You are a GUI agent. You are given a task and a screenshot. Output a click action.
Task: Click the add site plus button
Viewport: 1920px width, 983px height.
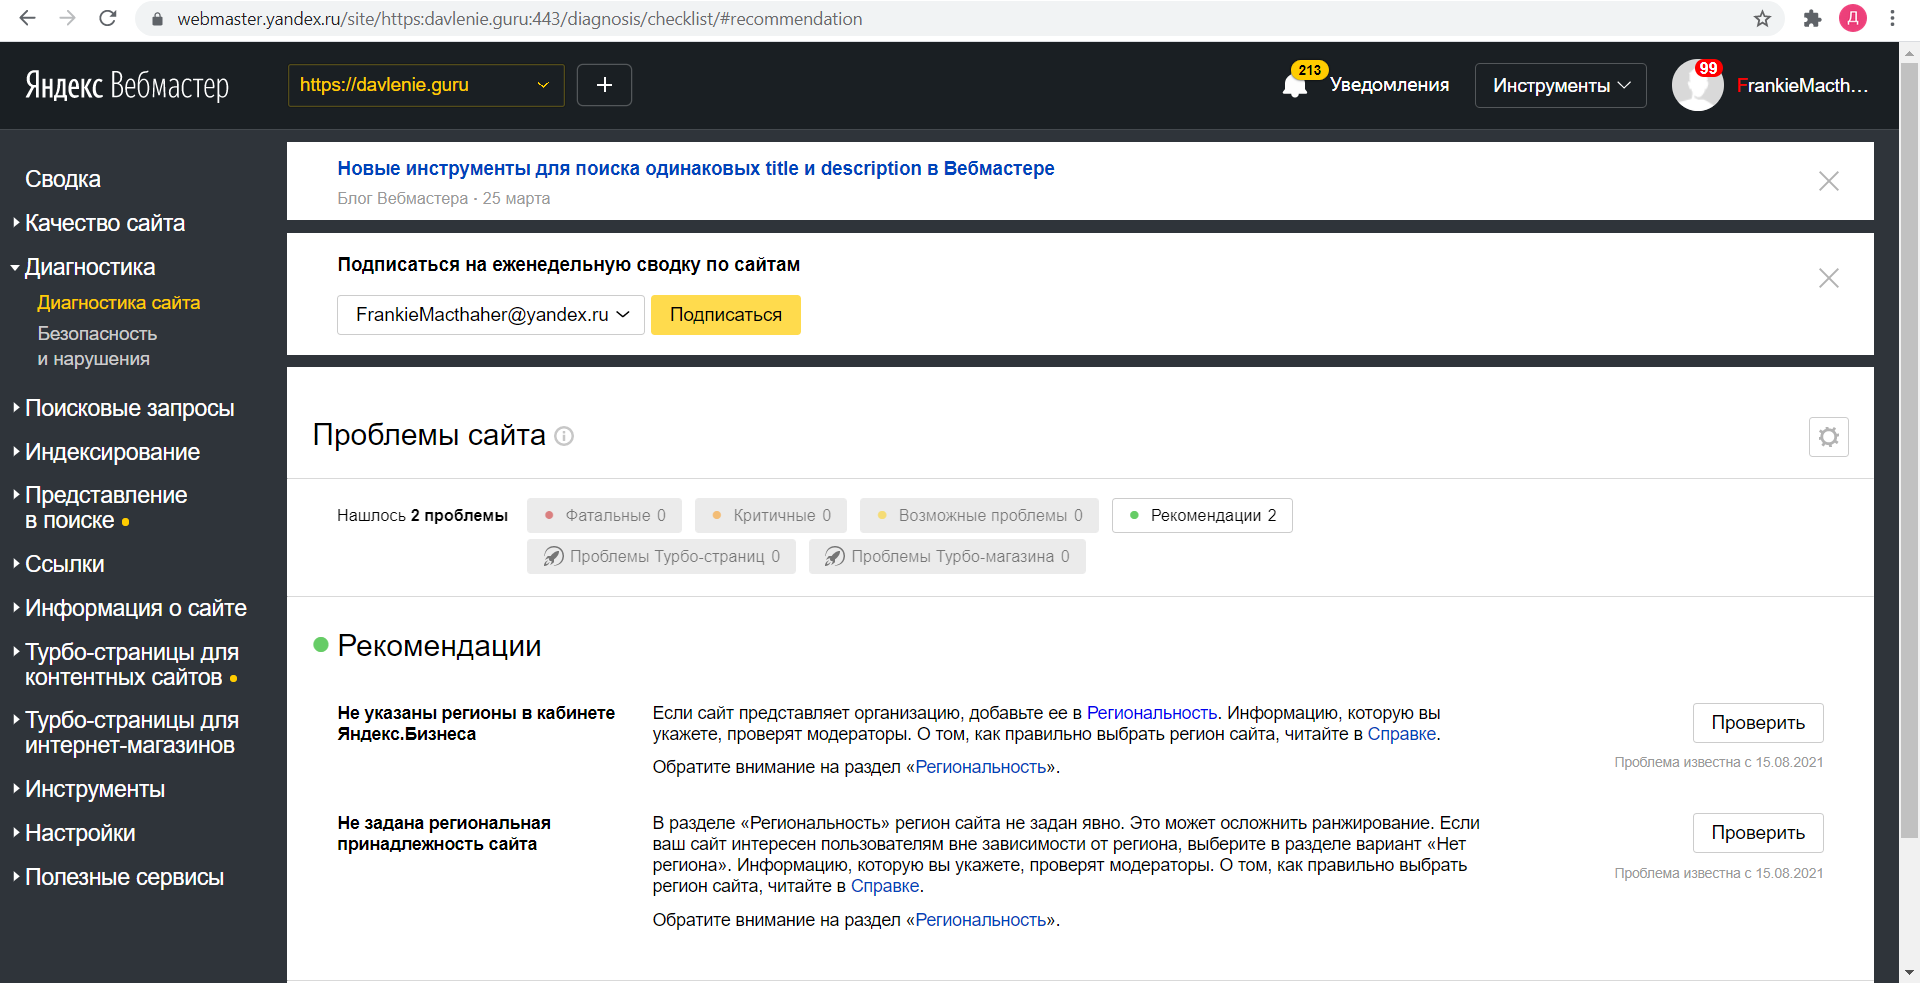[604, 85]
